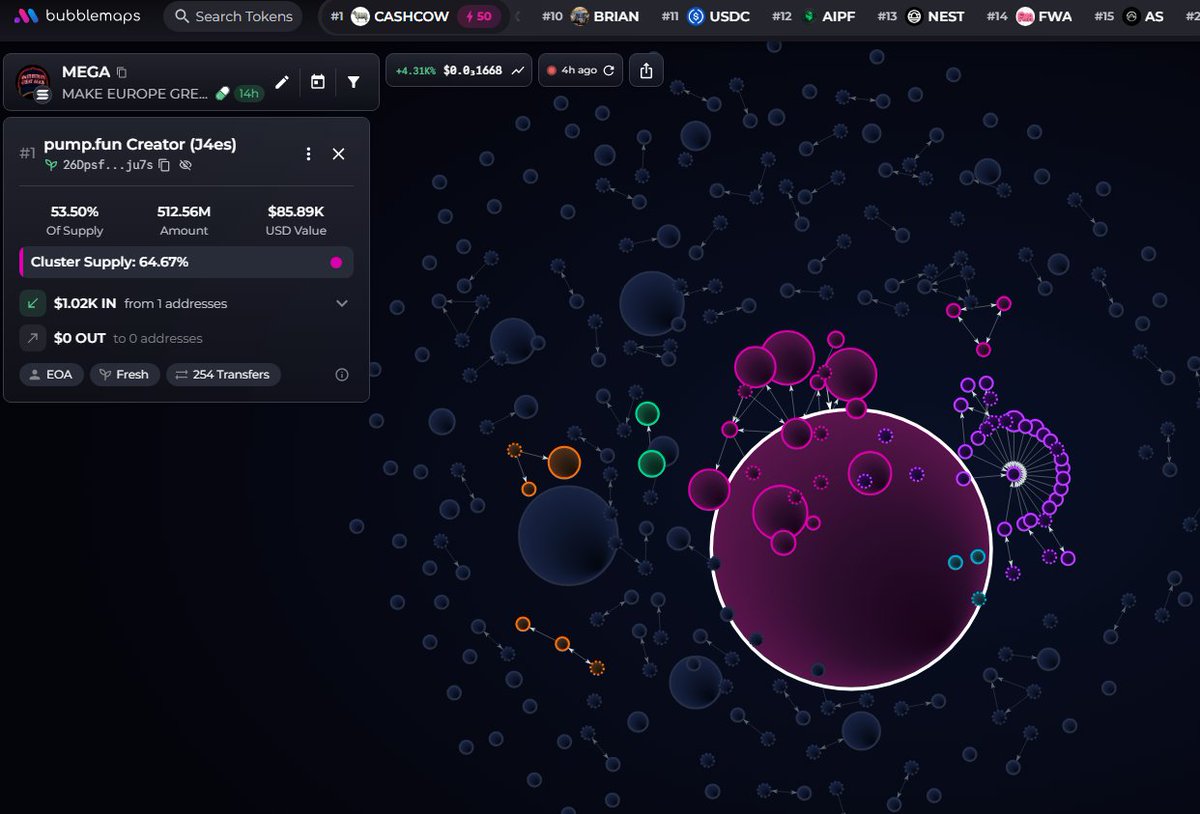1200x814 pixels.
Task: Click the EOA tag button
Action: (x=51, y=375)
